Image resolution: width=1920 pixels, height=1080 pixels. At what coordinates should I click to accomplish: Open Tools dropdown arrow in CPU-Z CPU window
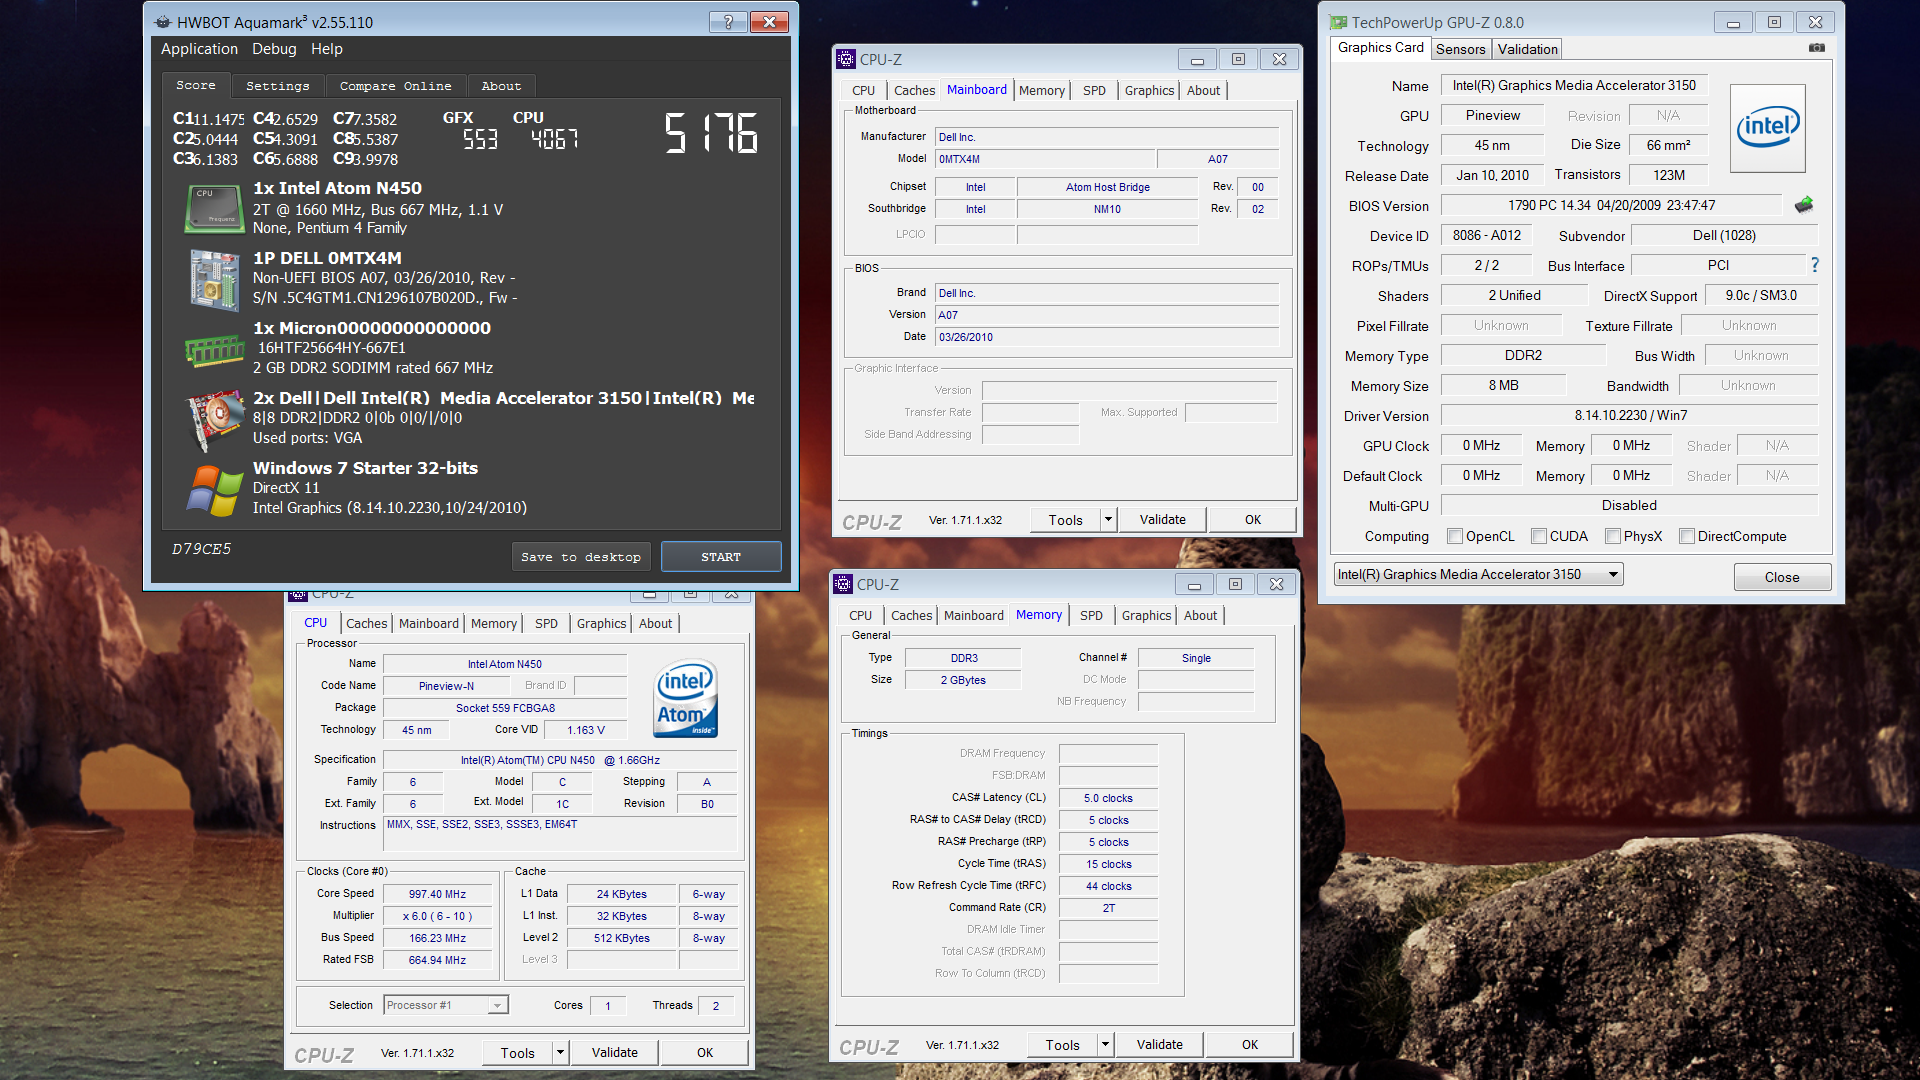coord(560,1052)
